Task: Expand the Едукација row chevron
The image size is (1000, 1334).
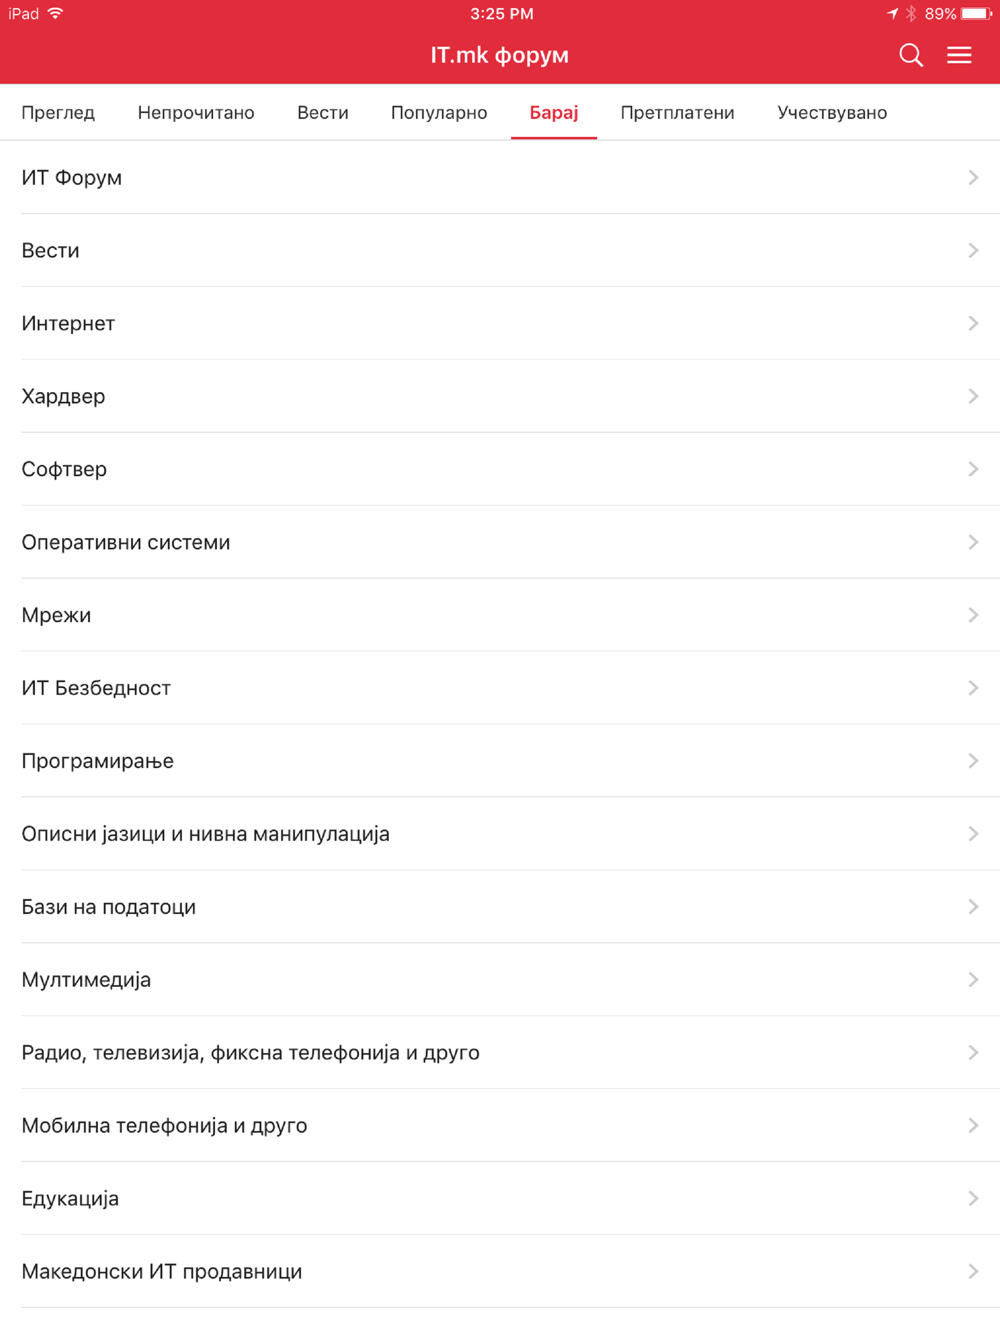Action: (x=973, y=1198)
